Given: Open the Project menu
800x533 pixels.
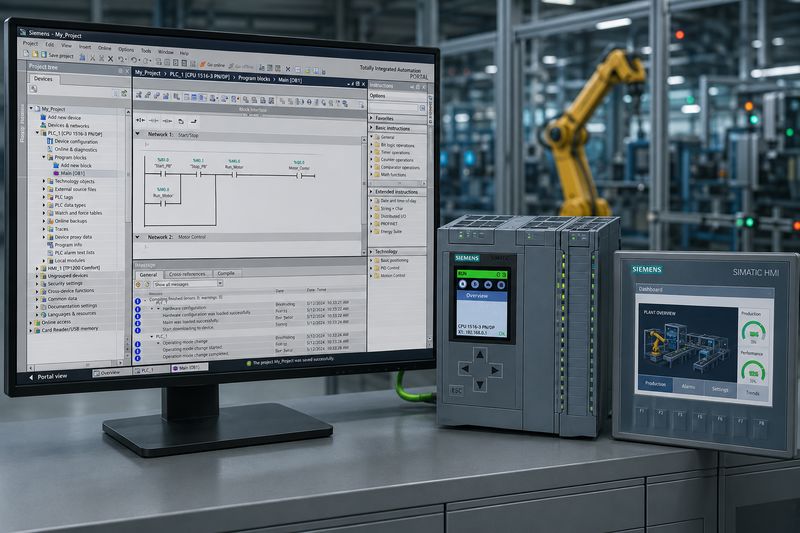Looking at the screenshot, I should tap(30, 44).
